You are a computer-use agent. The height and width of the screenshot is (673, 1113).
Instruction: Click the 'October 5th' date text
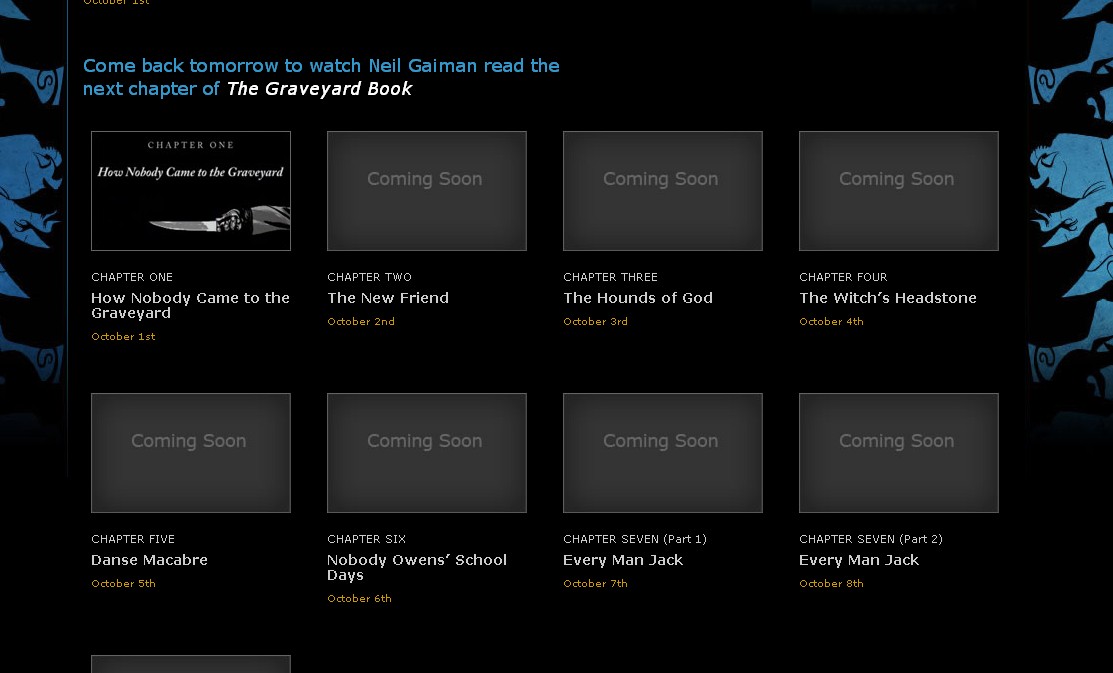pos(123,584)
